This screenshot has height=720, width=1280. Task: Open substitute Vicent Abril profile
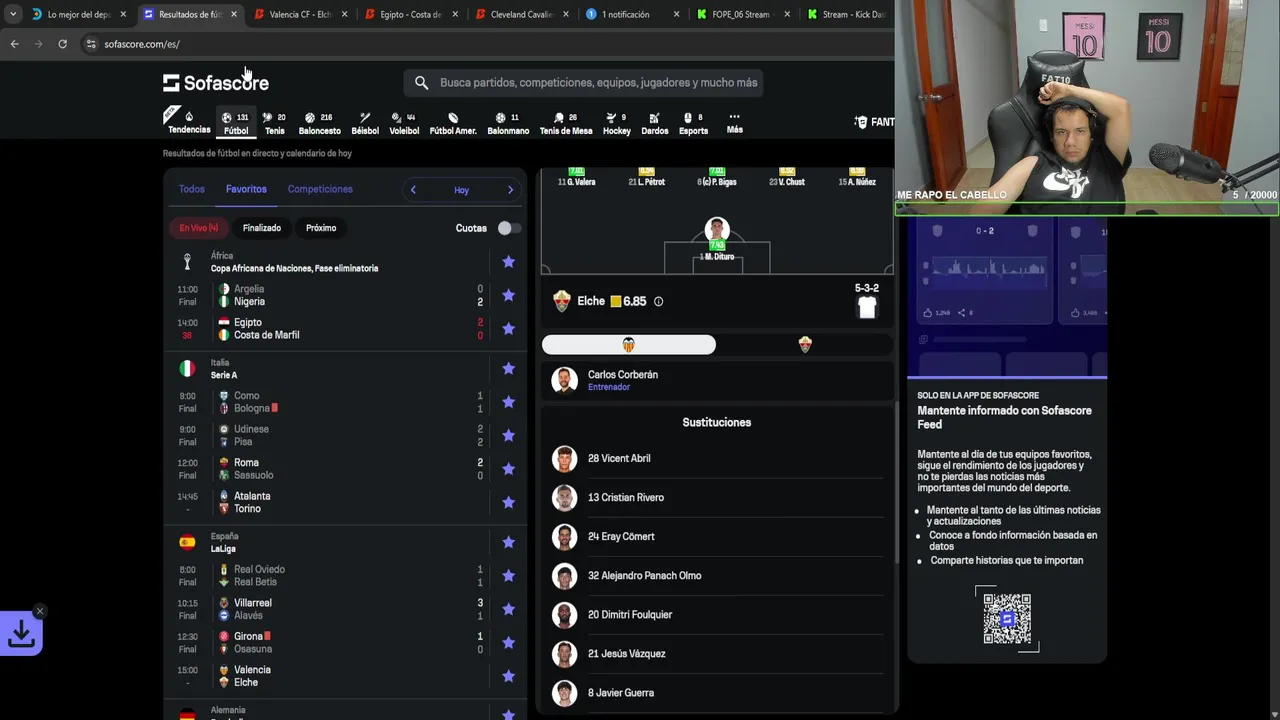tap(717, 458)
